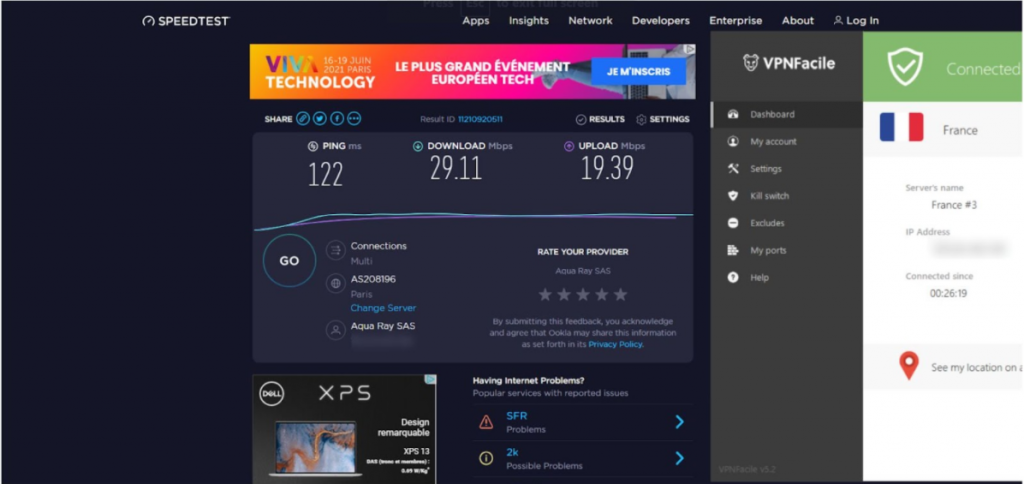This screenshot has height=484, width=1024.
Task: Click Change Server link
Action: coord(383,308)
